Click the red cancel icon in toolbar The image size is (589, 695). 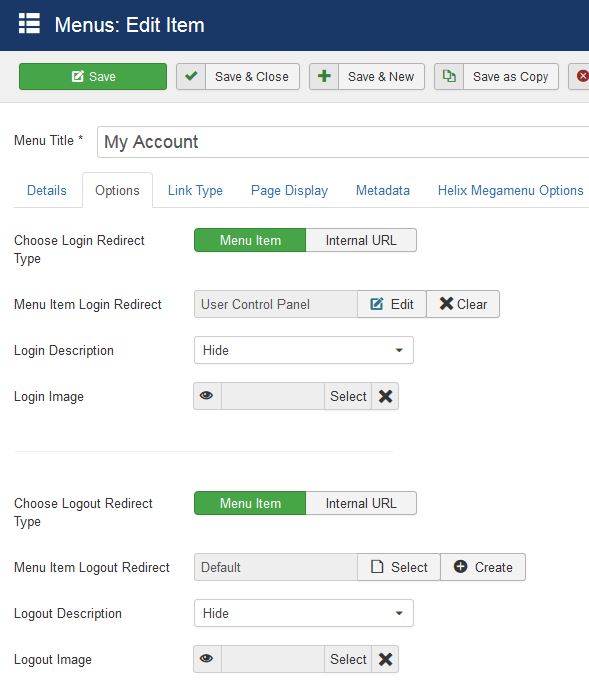(x=581, y=76)
